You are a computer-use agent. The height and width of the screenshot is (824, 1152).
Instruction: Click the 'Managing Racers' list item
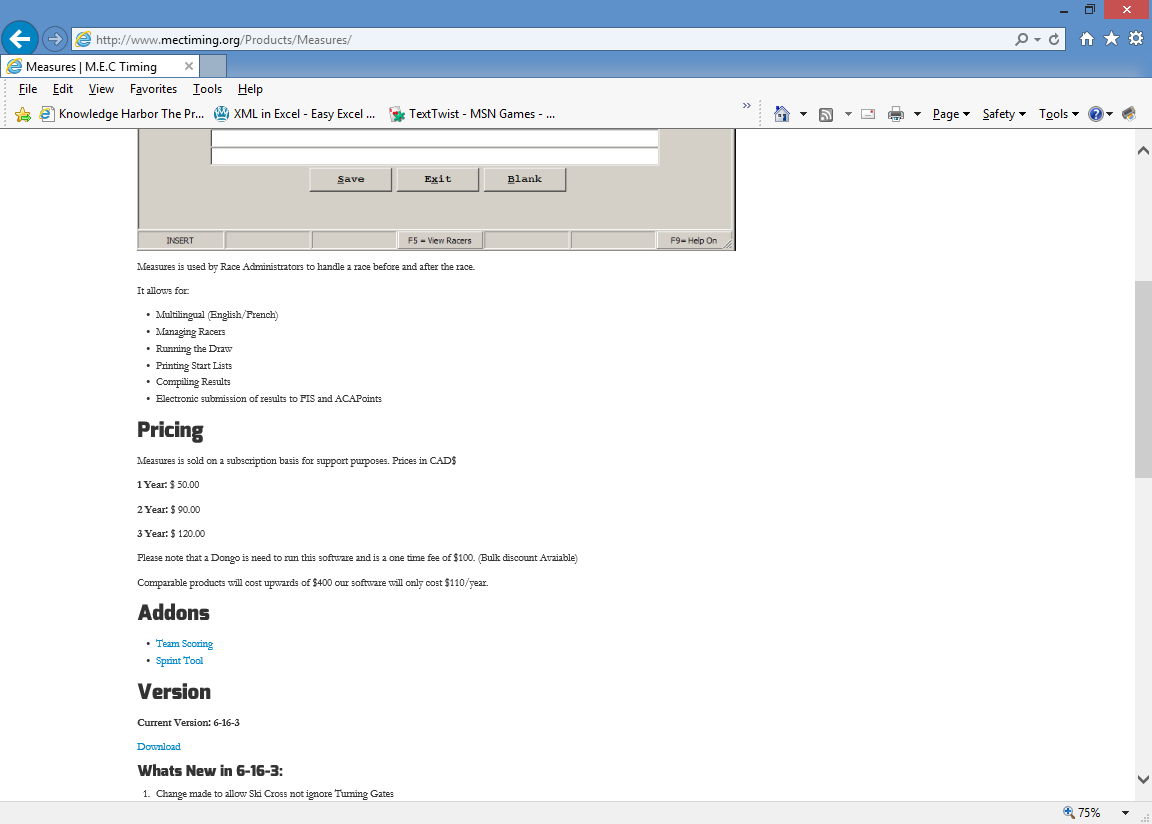click(x=190, y=331)
